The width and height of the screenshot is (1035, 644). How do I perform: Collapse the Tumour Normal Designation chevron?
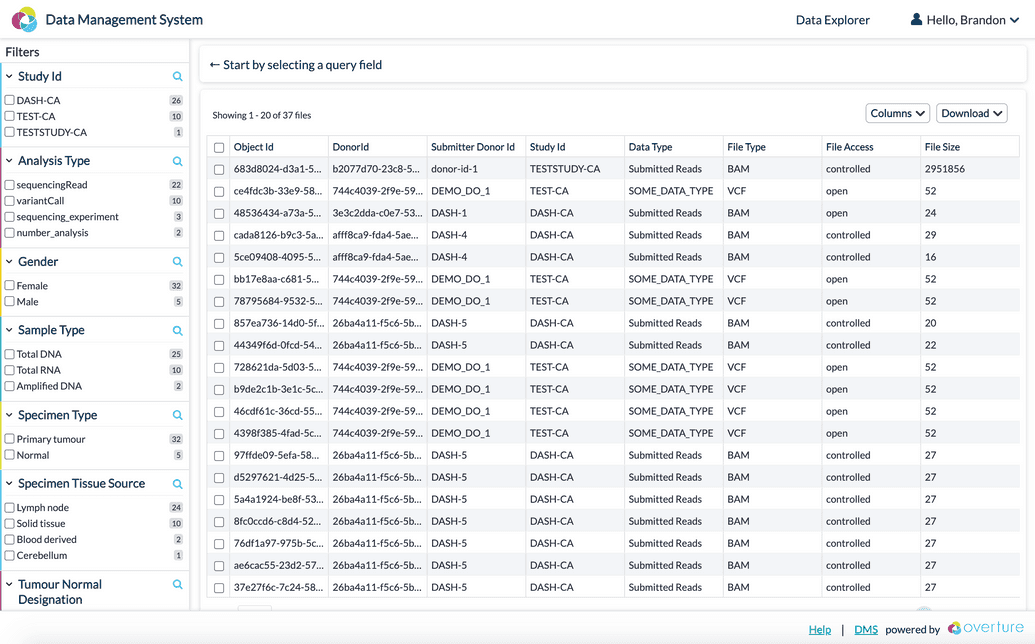[9, 585]
